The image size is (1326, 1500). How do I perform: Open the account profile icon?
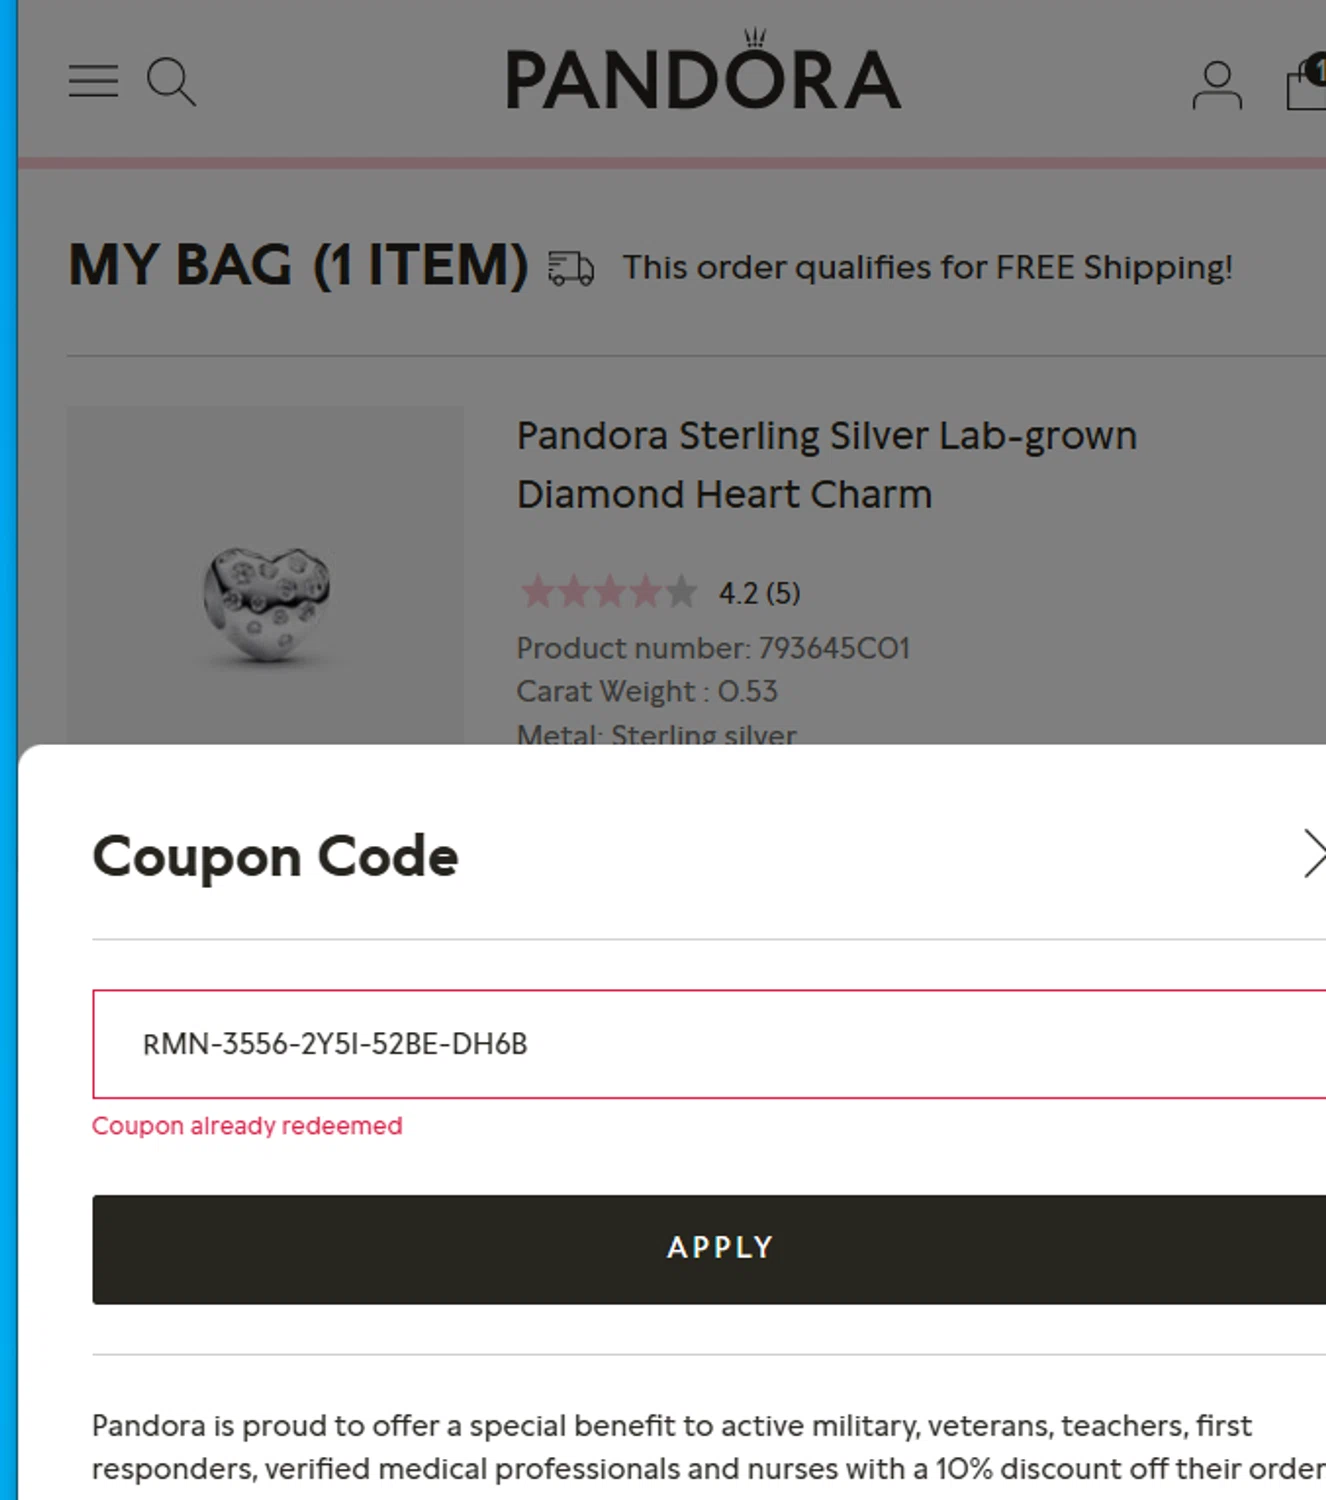[1216, 85]
